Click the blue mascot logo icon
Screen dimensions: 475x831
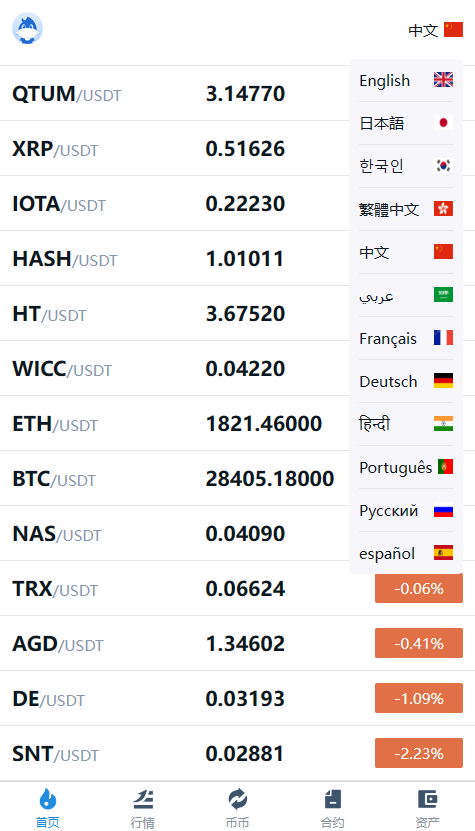coord(28,28)
